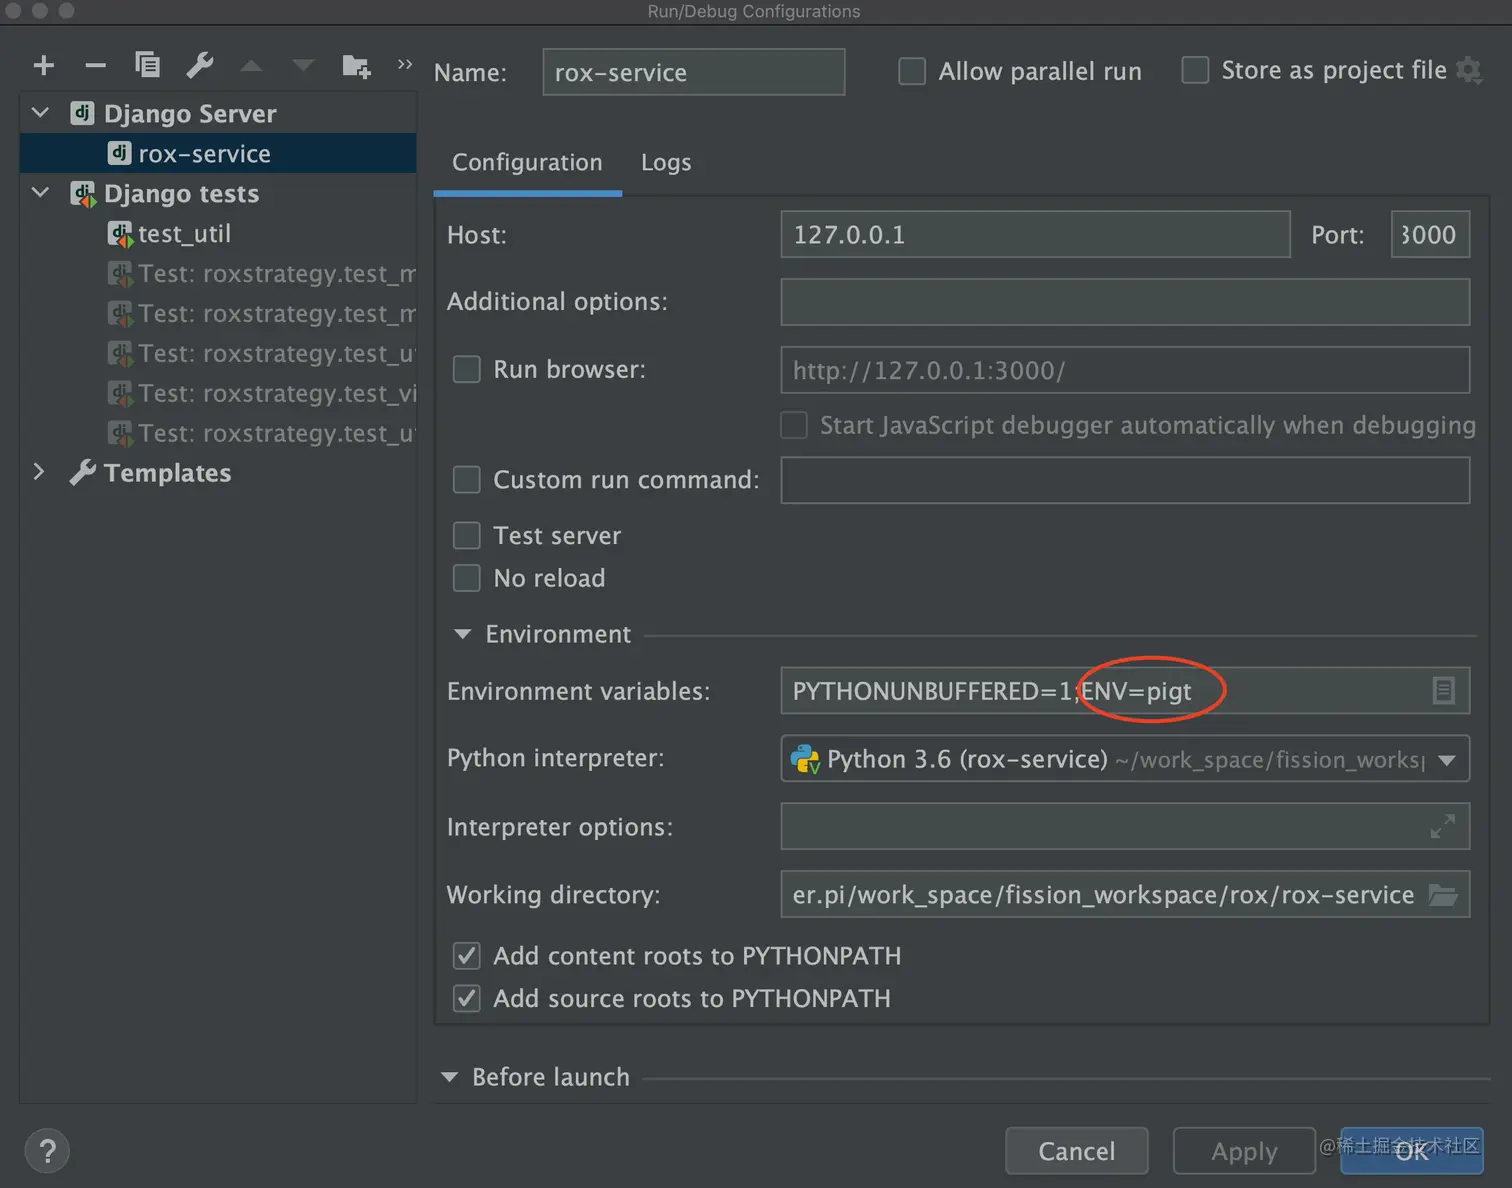The height and width of the screenshot is (1188, 1512).
Task: Select the roxstrategy.test_vi test configuration
Action: click(218, 393)
